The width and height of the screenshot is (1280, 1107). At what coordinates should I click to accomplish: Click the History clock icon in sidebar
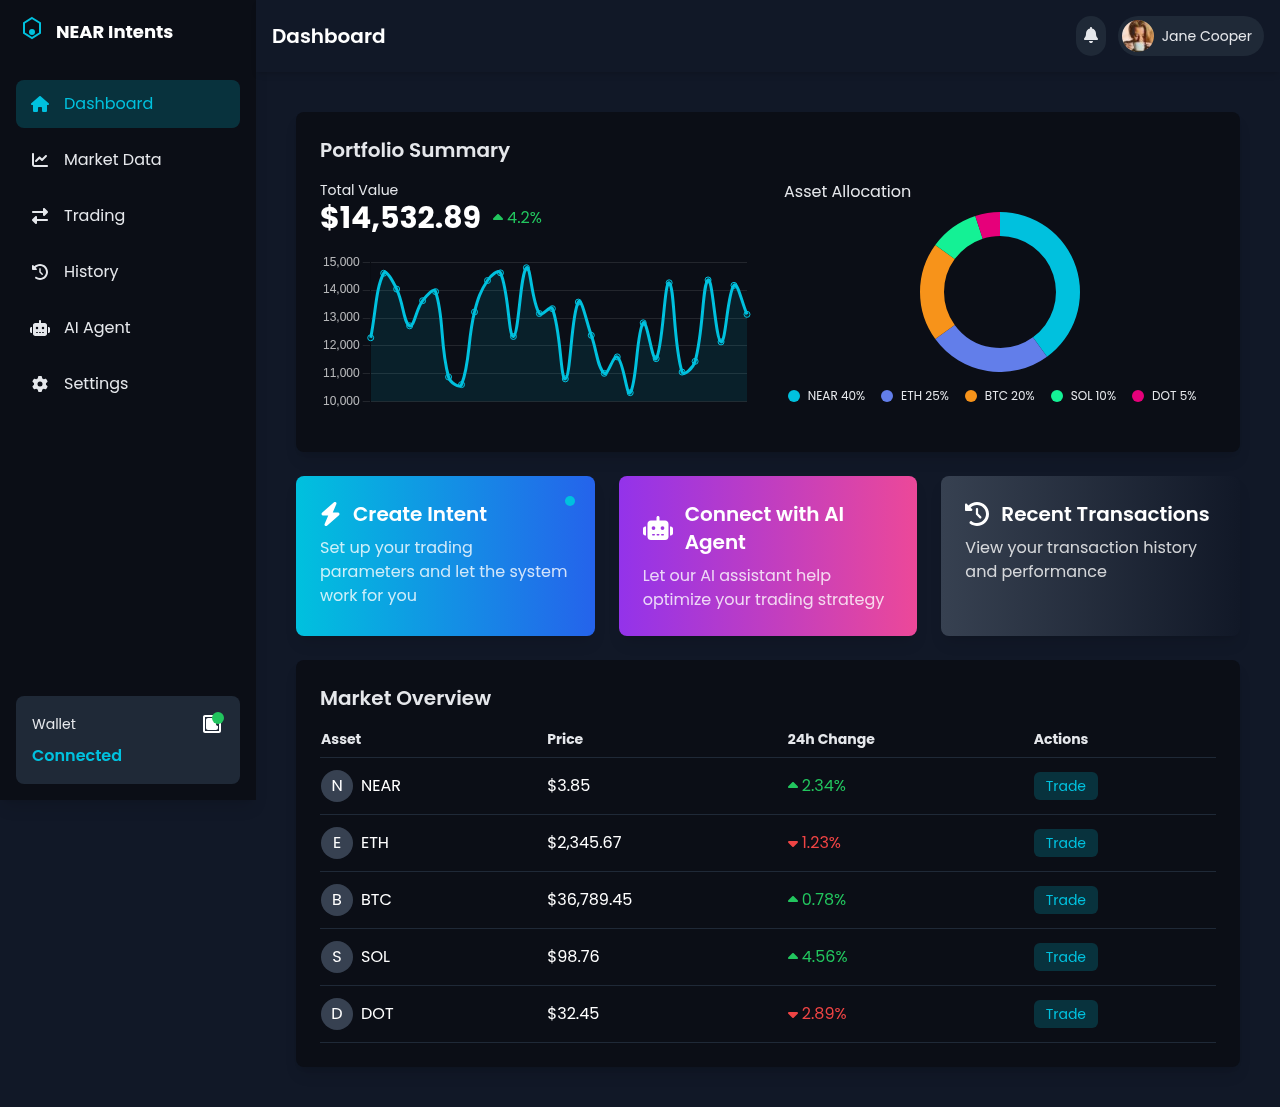(x=40, y=271)
